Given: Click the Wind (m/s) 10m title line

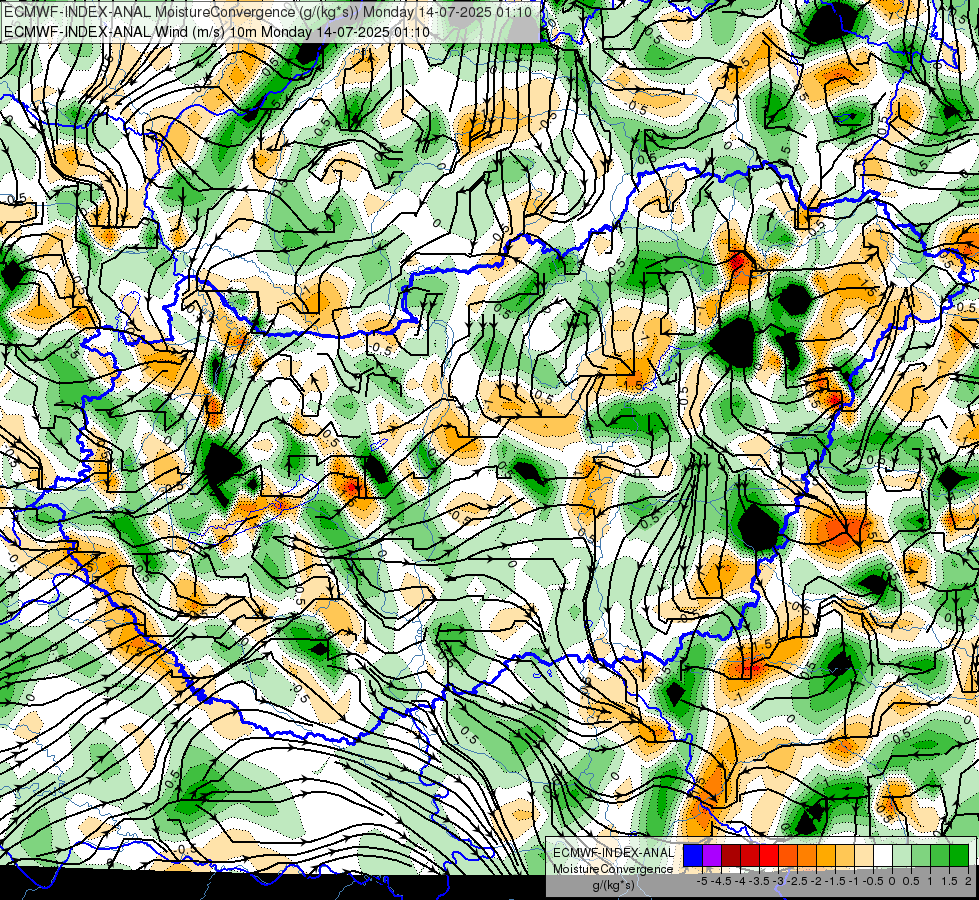Looking at the screenshot, I should (x=217, y=31).
